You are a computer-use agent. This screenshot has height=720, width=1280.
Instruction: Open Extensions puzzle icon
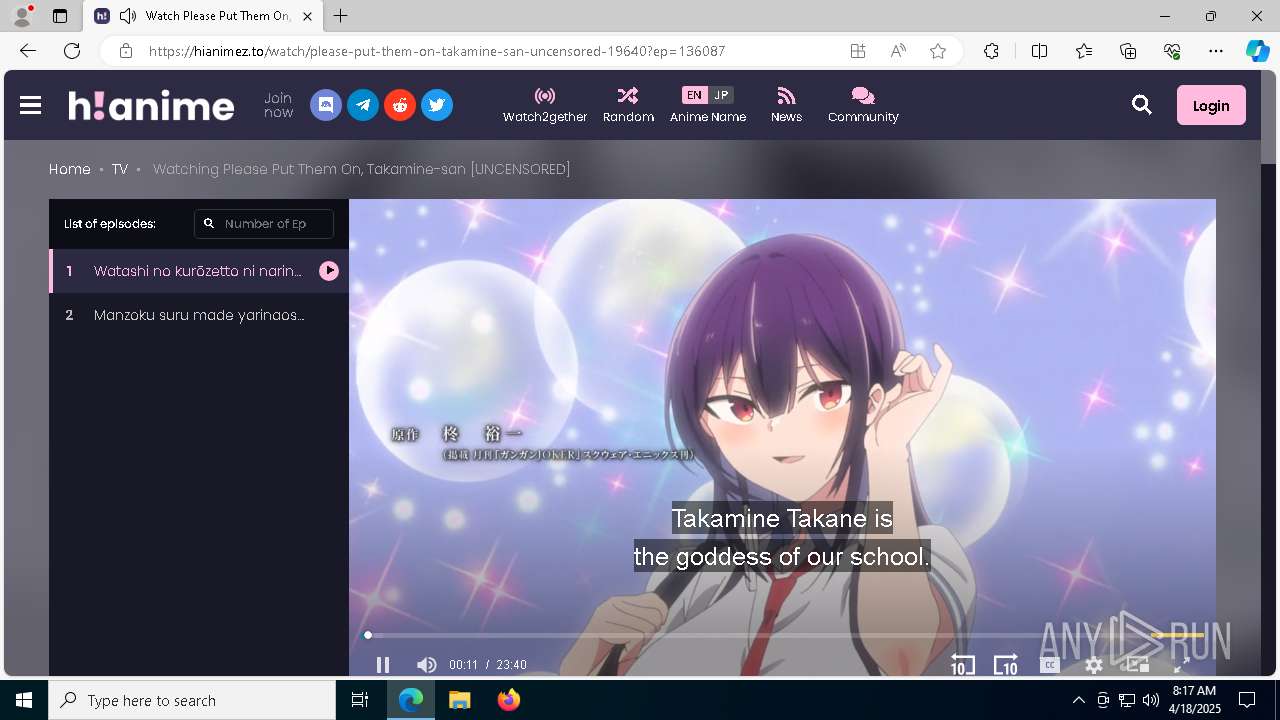(x=991, y=51)
